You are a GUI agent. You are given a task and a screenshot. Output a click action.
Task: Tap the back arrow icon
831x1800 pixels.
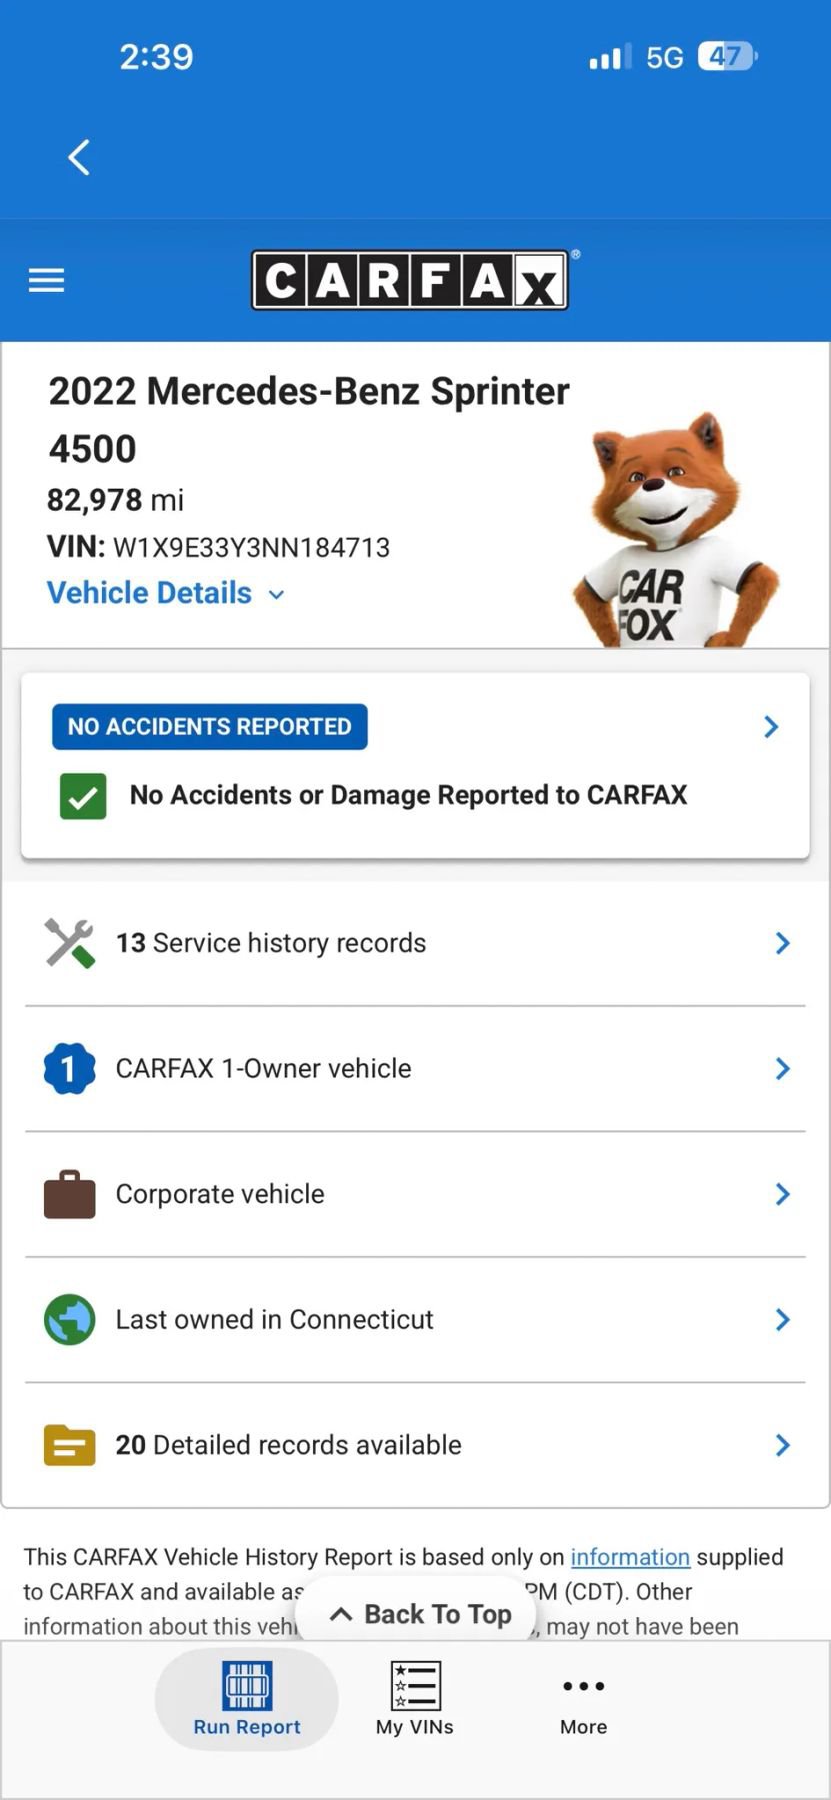[x=79, y=157]
